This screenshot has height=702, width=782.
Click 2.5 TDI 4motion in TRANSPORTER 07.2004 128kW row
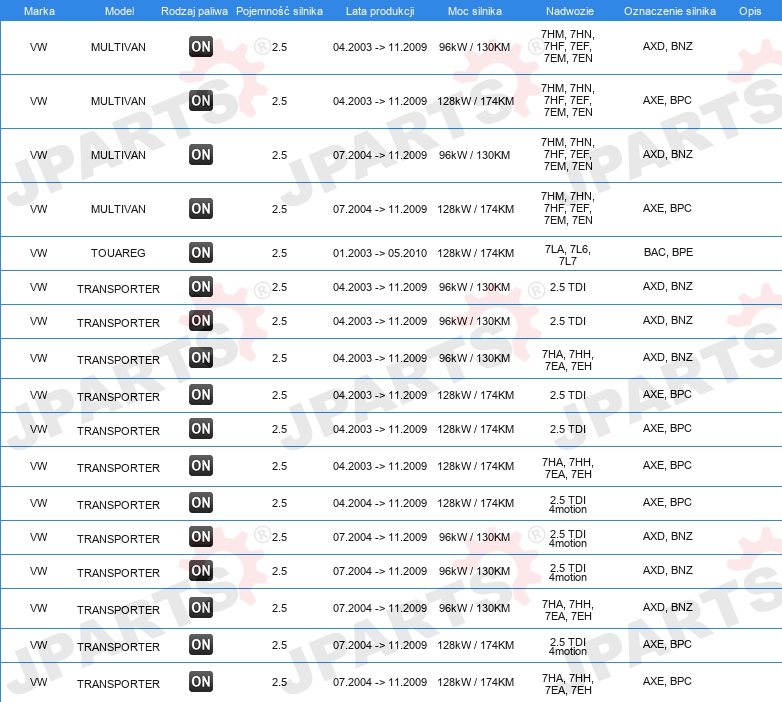[x=568, y=646]
